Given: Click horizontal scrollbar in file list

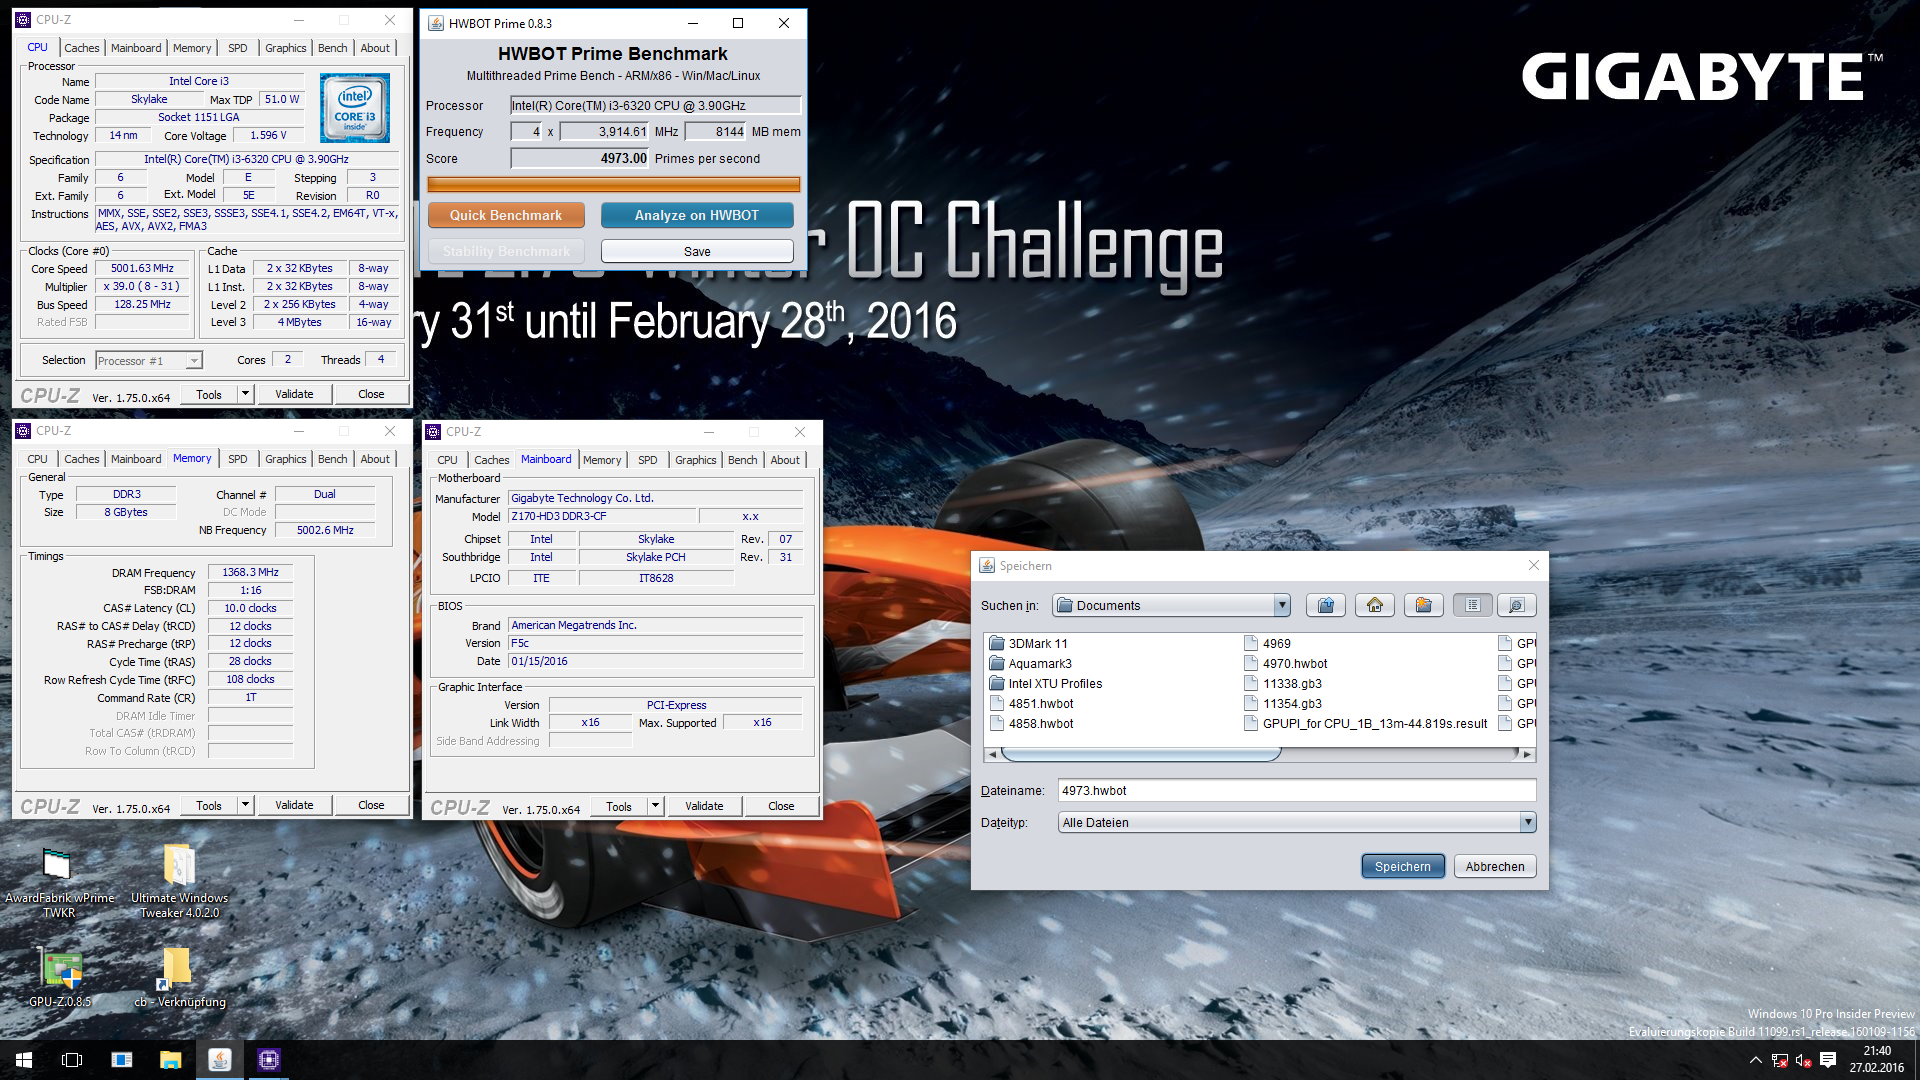Looking at the screenshot, I should coord(1141,754).
